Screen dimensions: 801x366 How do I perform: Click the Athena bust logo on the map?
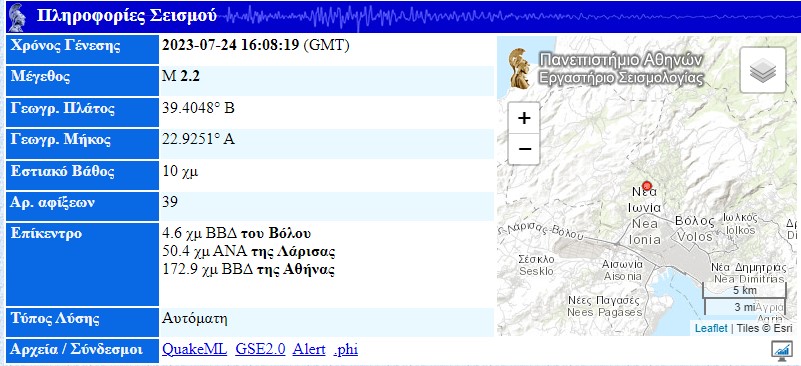[521, 68]
